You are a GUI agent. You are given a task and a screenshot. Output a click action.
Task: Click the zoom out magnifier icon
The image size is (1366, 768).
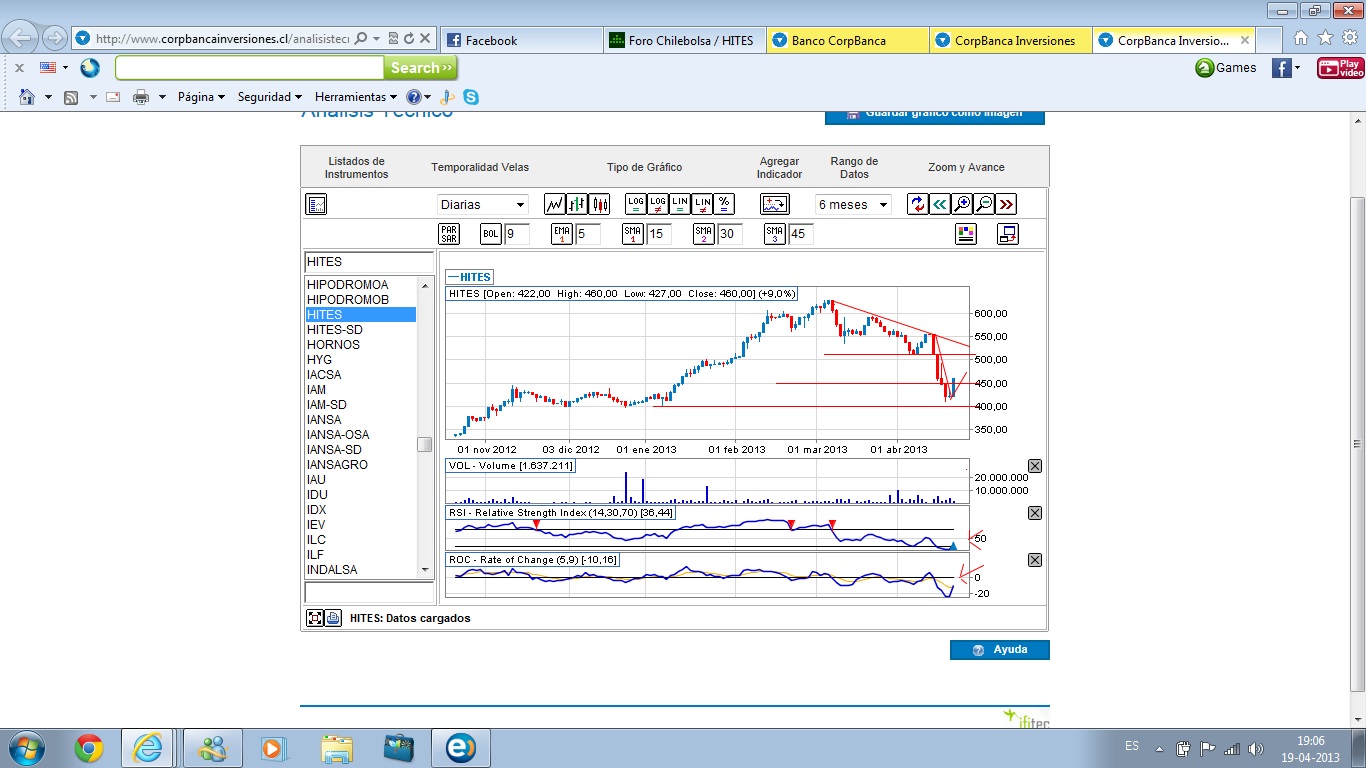pos(984,204)
